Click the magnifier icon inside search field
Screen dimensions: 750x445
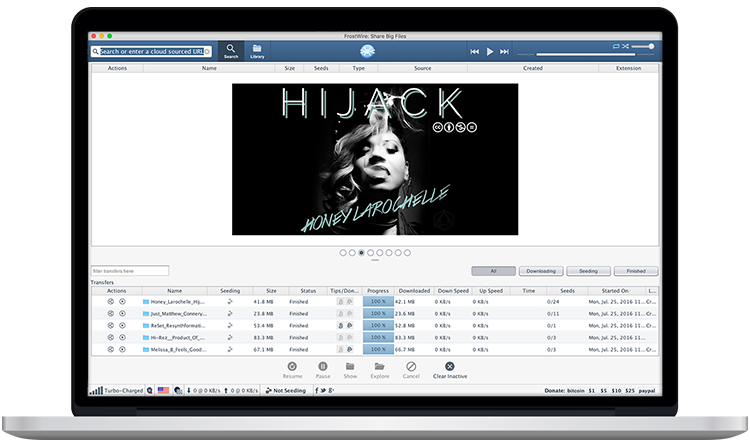tap(96, 51)
